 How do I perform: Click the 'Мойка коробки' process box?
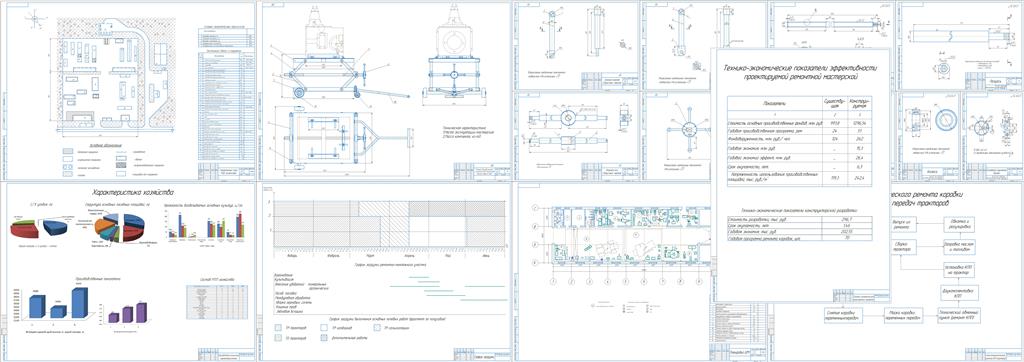(903, 314)
